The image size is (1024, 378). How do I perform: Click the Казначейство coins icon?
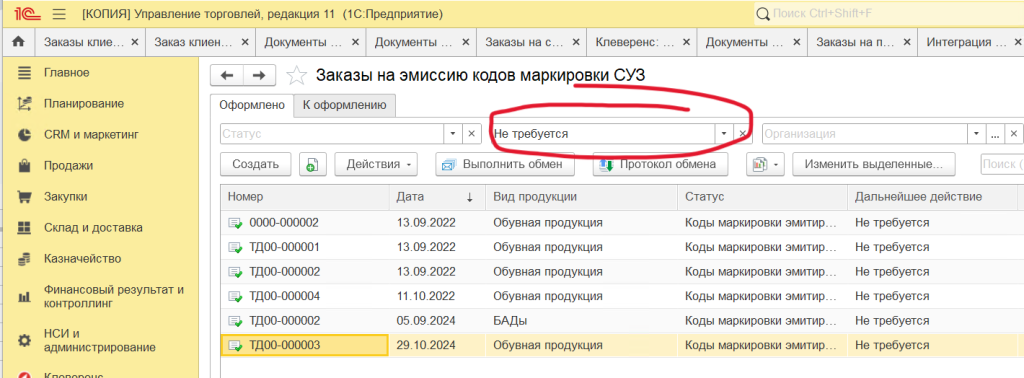click(24, 259)
